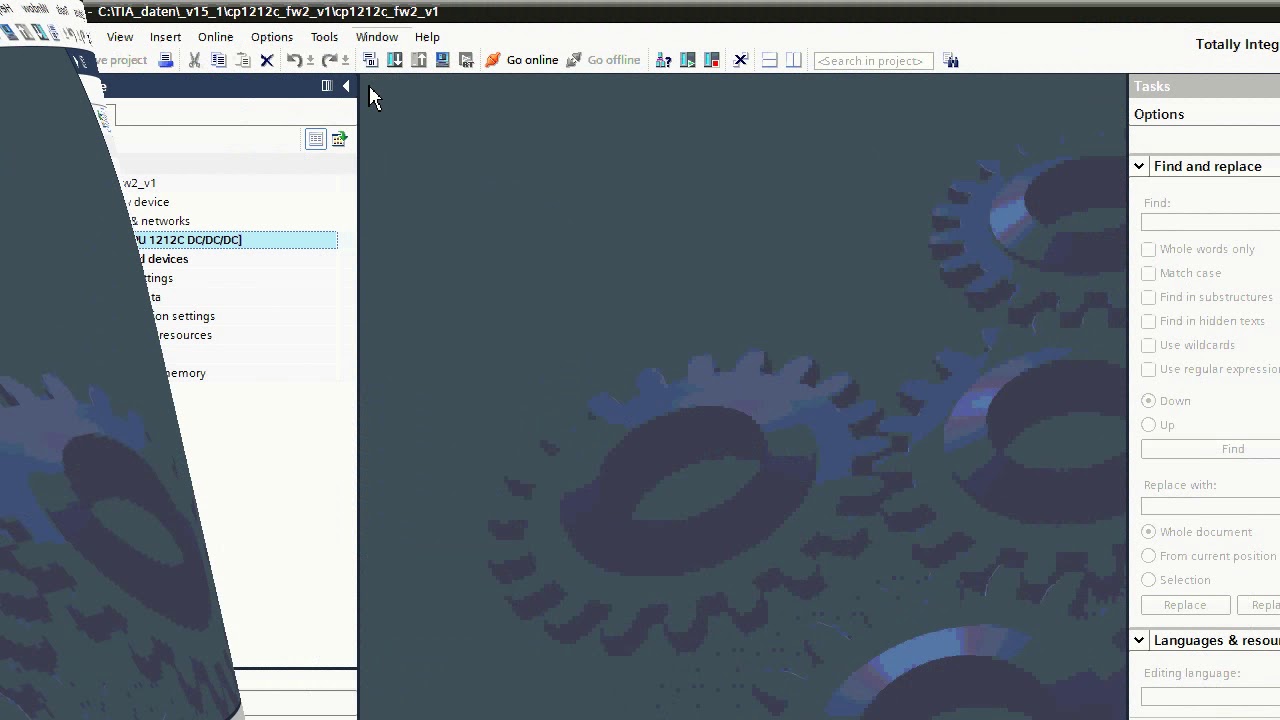Click the Redo arrow icon
Image resolution: width=1280 pixels, height=720 pixels.
(x=329, y=60)
